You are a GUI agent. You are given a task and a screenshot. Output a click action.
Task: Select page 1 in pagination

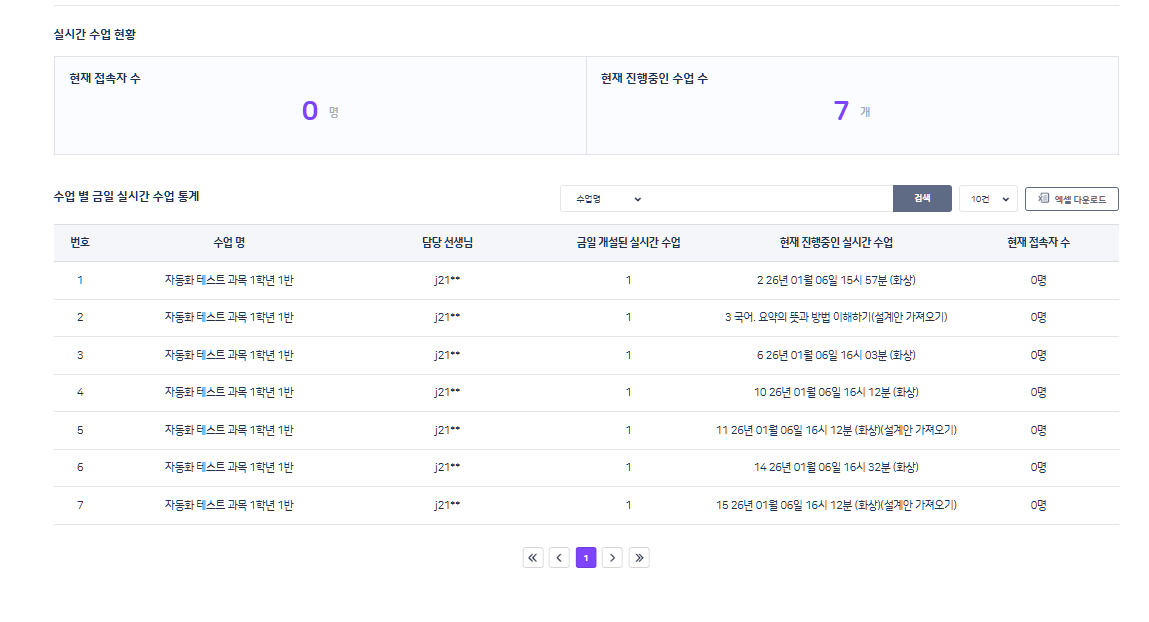pos(586,558)
